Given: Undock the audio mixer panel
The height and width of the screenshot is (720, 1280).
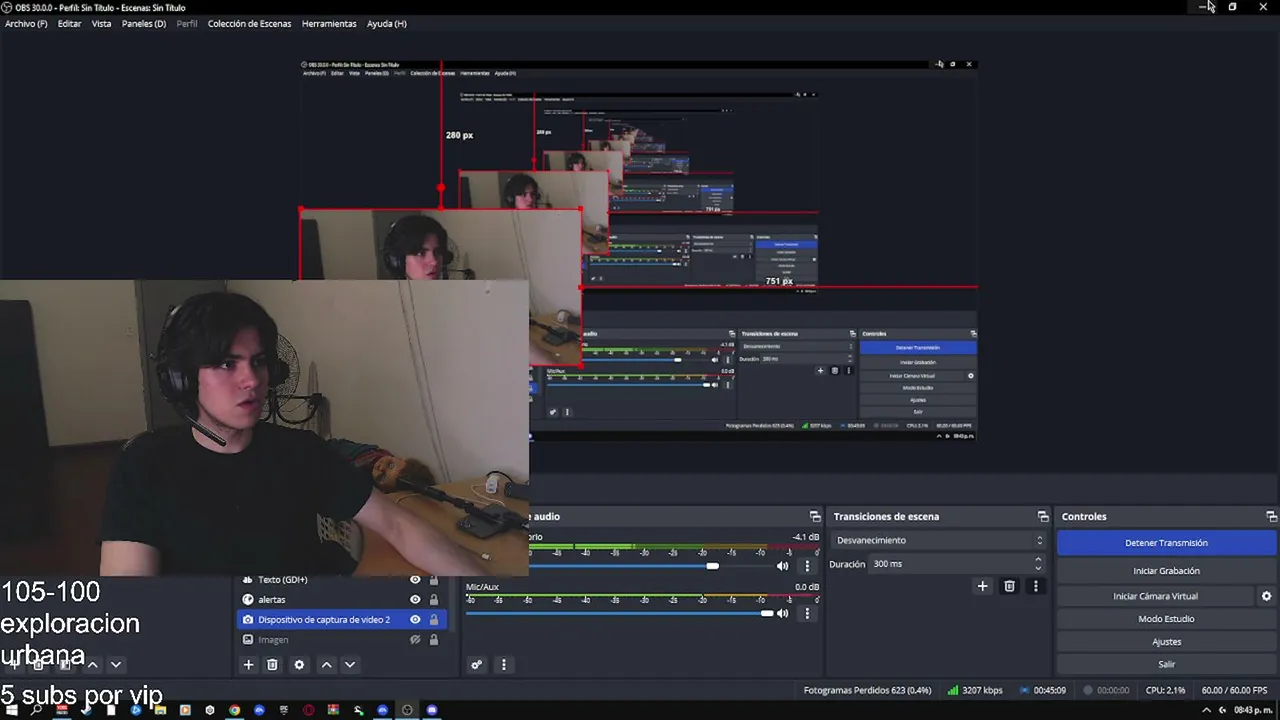Looking at the screenshot, I should point(815,517).
